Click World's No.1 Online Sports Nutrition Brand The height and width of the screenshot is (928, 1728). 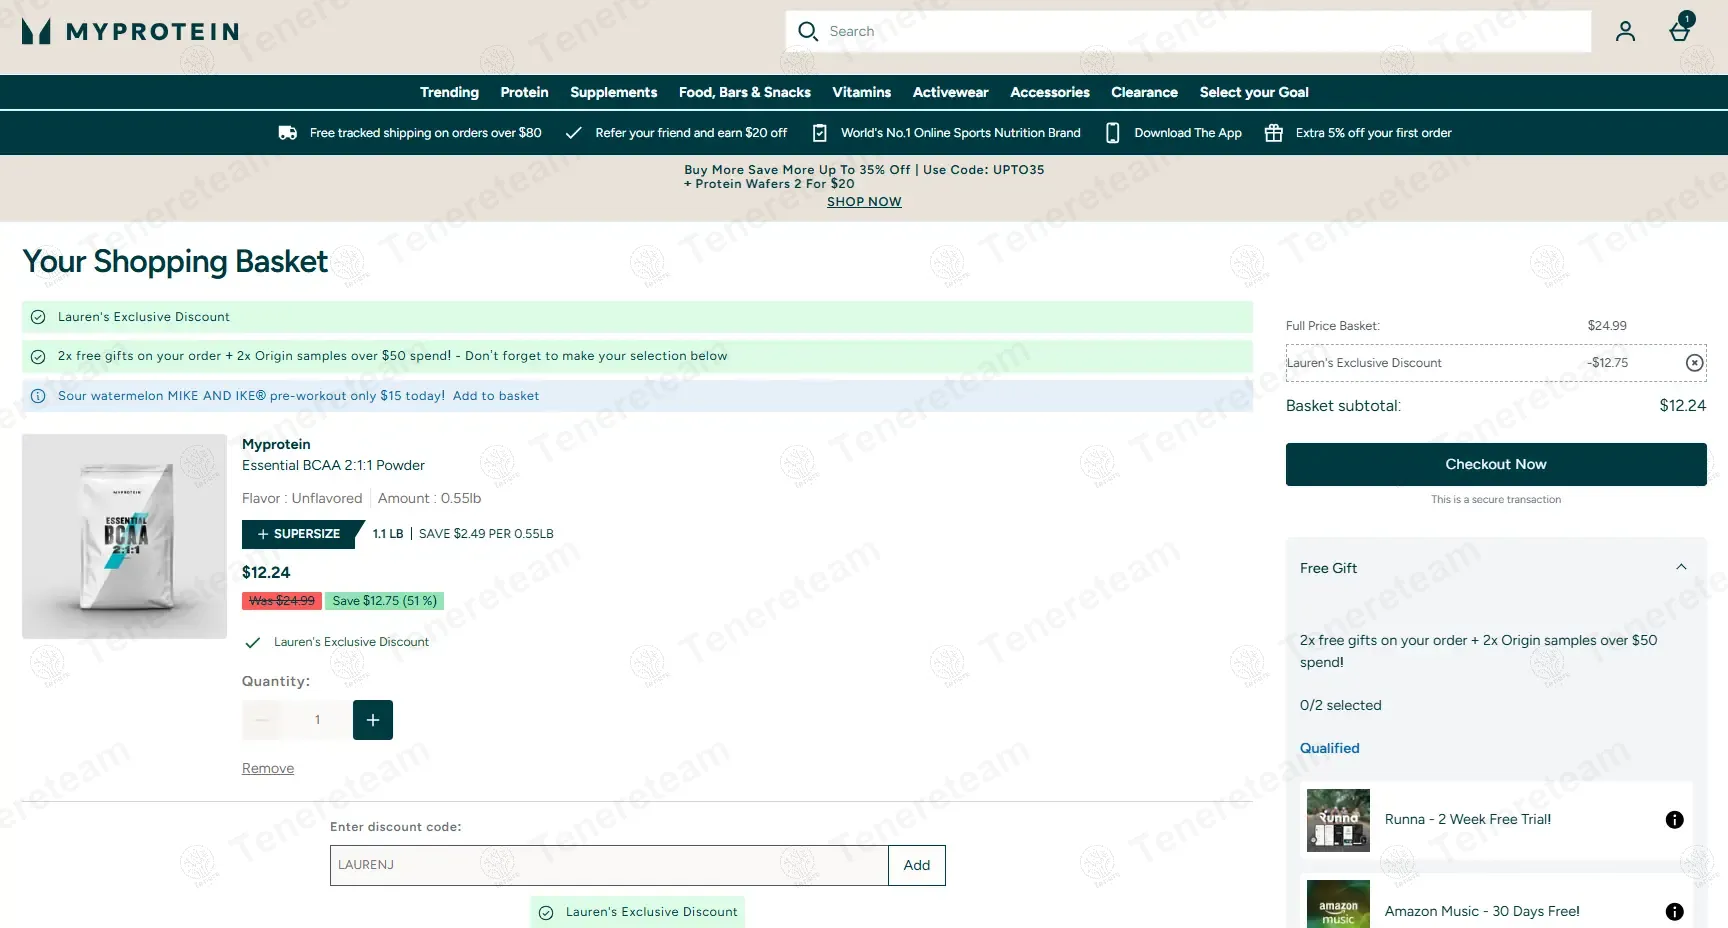pyautogui.click(x=961, y=133)
